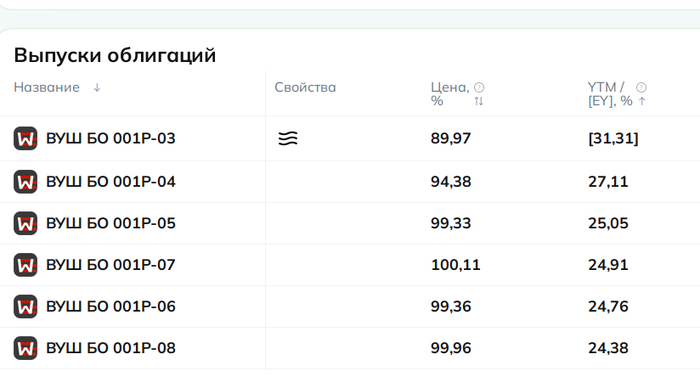The image size is (700, 388).
Task: Open bond ВУШ БО 001Р-08
Action: (111, 348)
